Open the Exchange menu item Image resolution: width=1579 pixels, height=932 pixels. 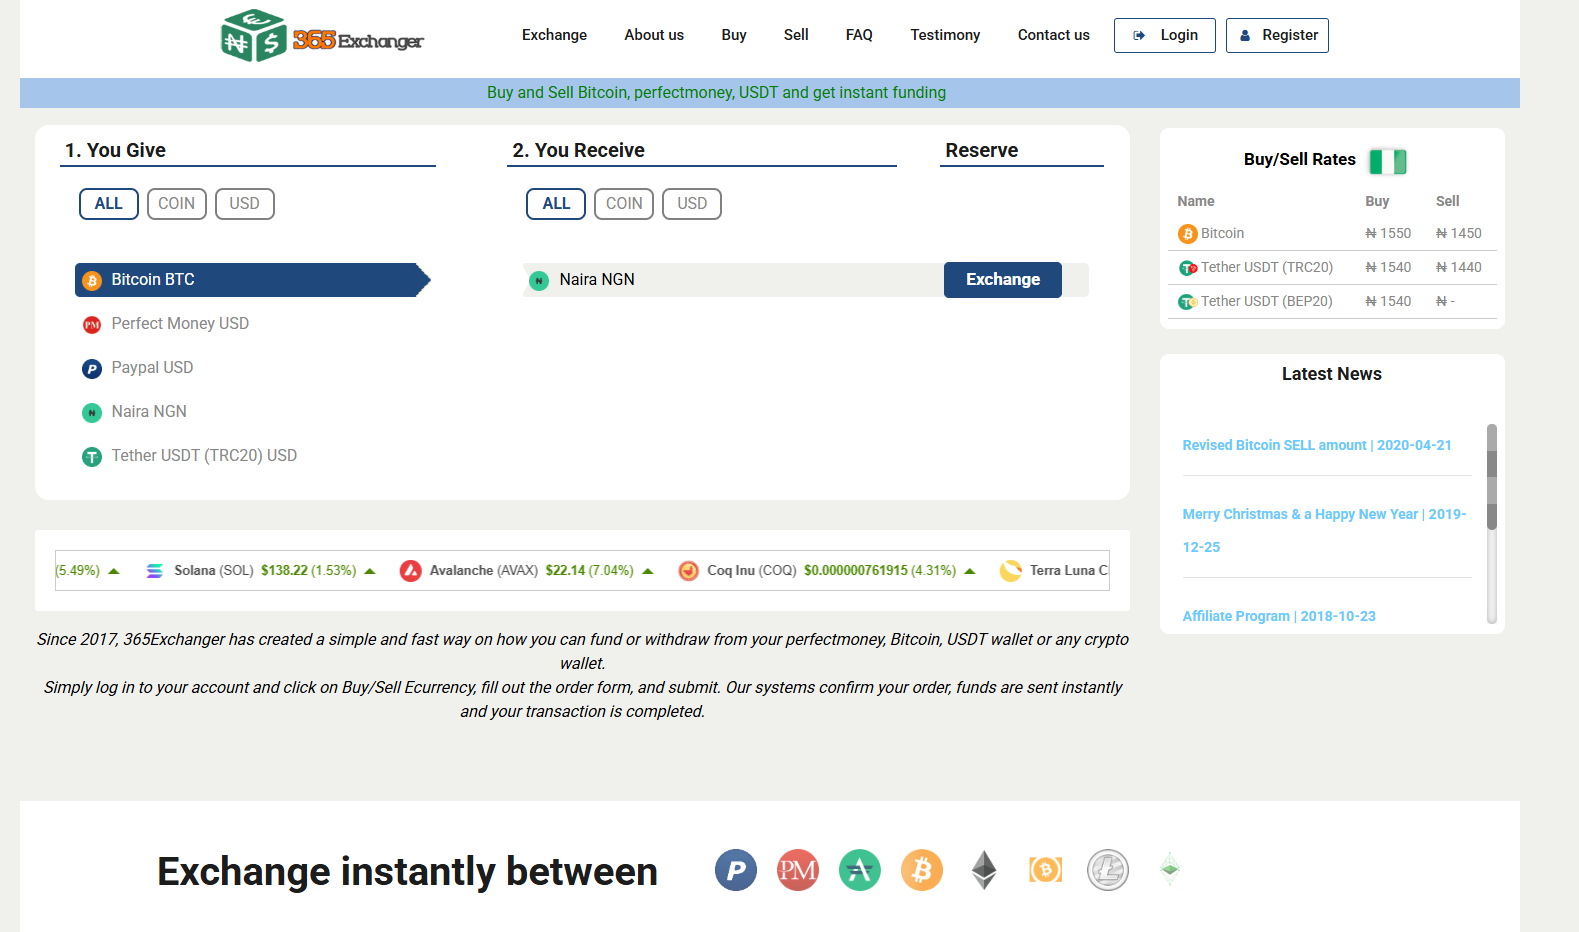click(x=554, y=35)
